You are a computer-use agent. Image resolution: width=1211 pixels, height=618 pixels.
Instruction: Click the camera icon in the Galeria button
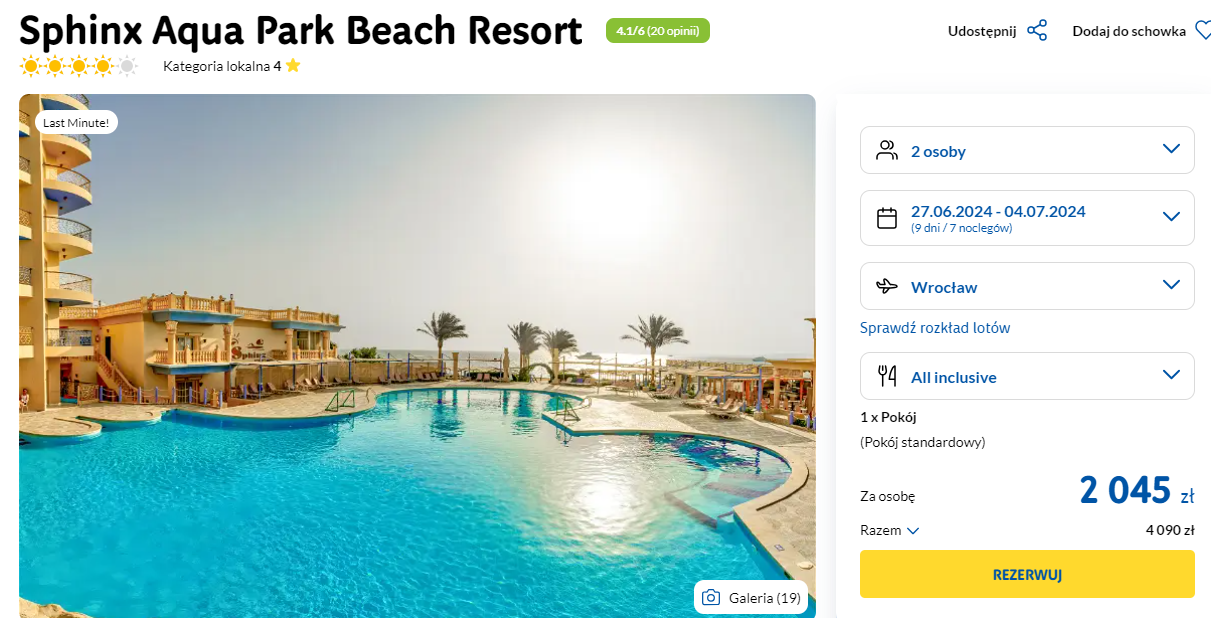(x=711, y=598)
